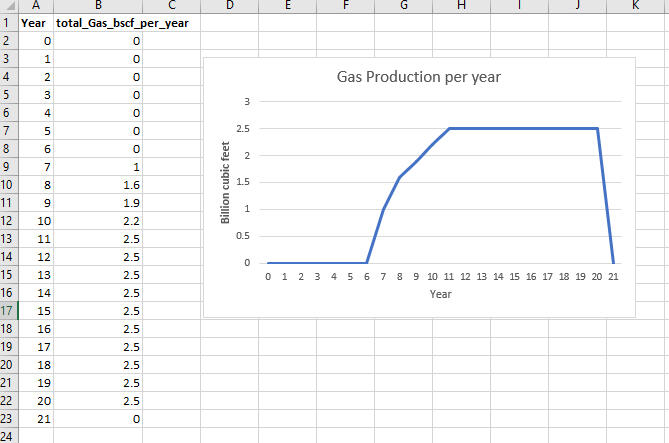
Task: Select the Year horizontal axis title
Action: (440, 294)
